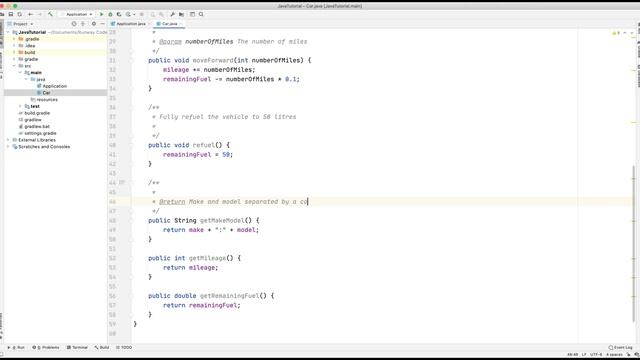Click the Save All toolbar icon
The height and width of the screenshot is (360, 640).
pos(11,14)
